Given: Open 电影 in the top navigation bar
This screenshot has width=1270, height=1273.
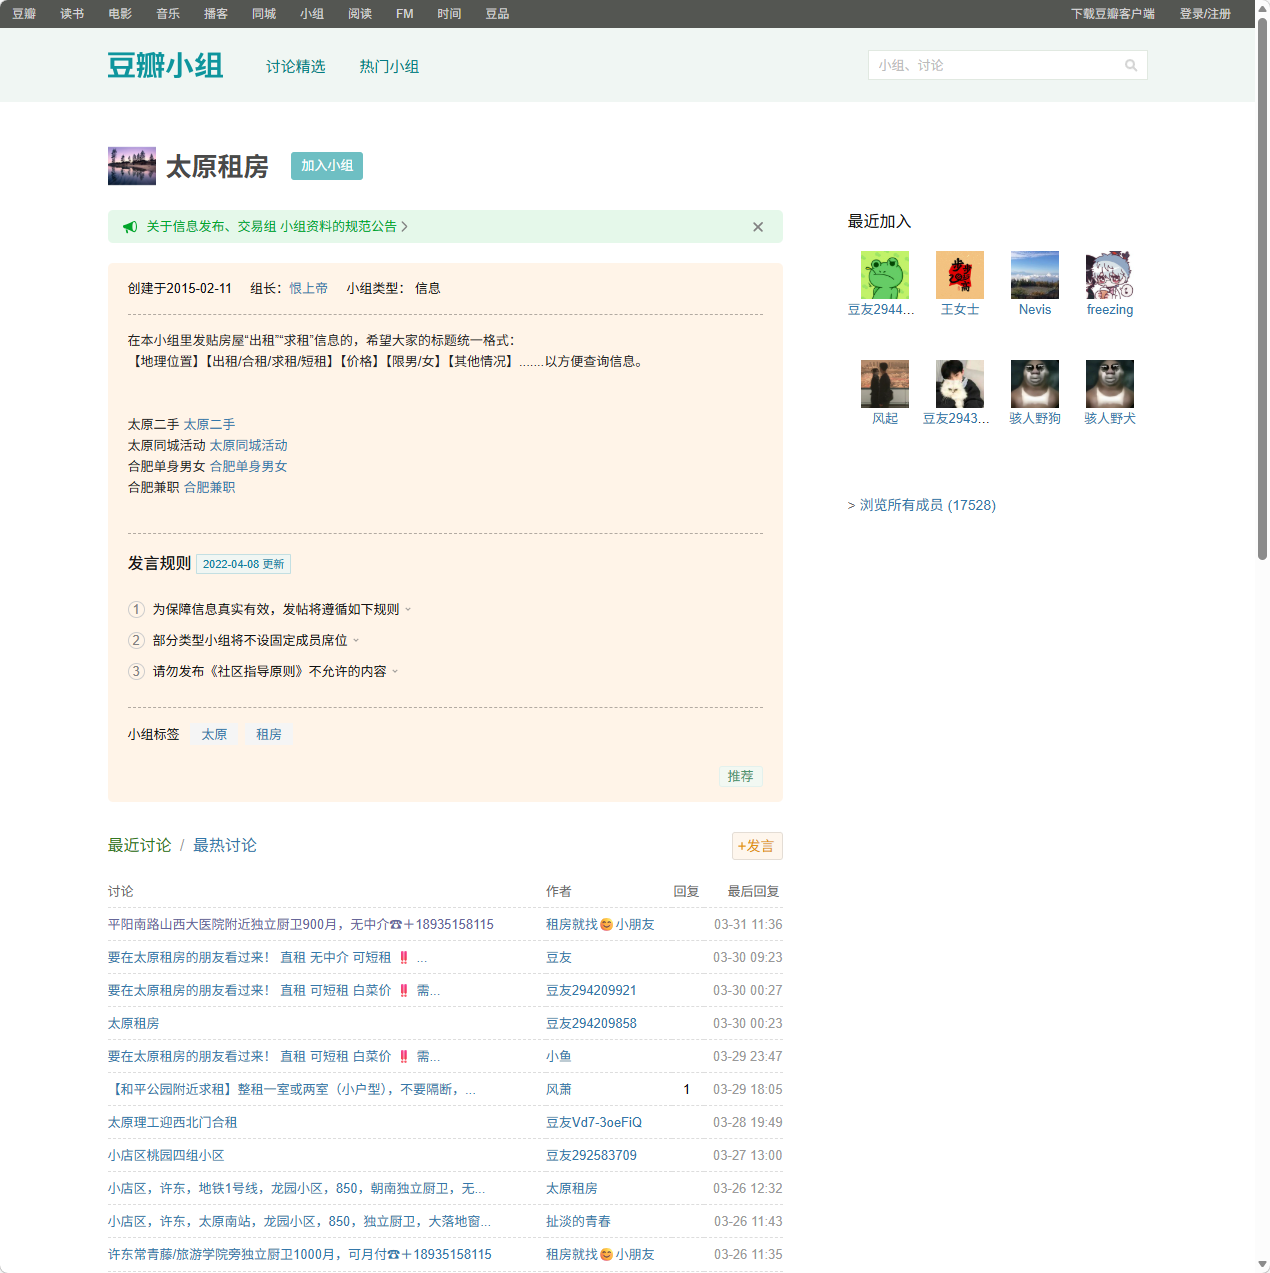Looking at the screenshot, I should point(120,14).
